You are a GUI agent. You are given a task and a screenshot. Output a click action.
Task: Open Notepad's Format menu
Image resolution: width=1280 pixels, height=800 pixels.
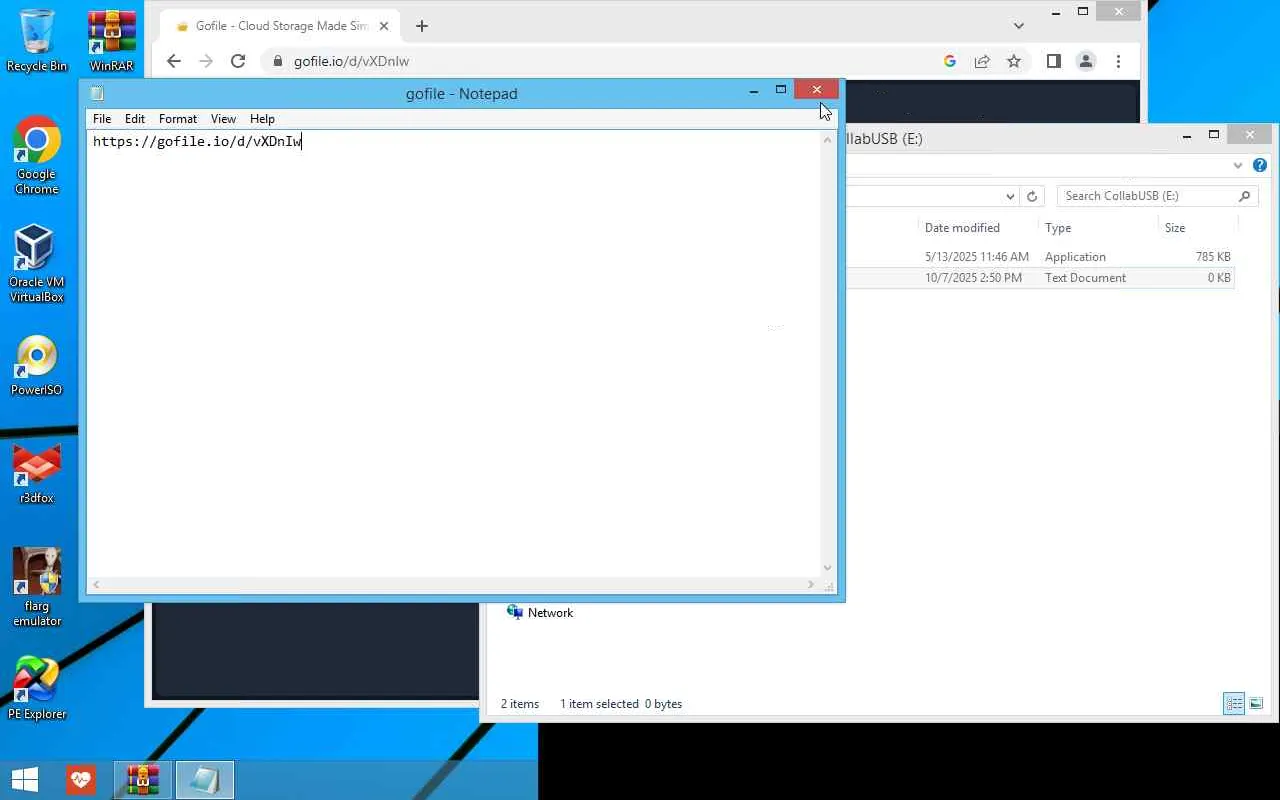coord(178,119)
